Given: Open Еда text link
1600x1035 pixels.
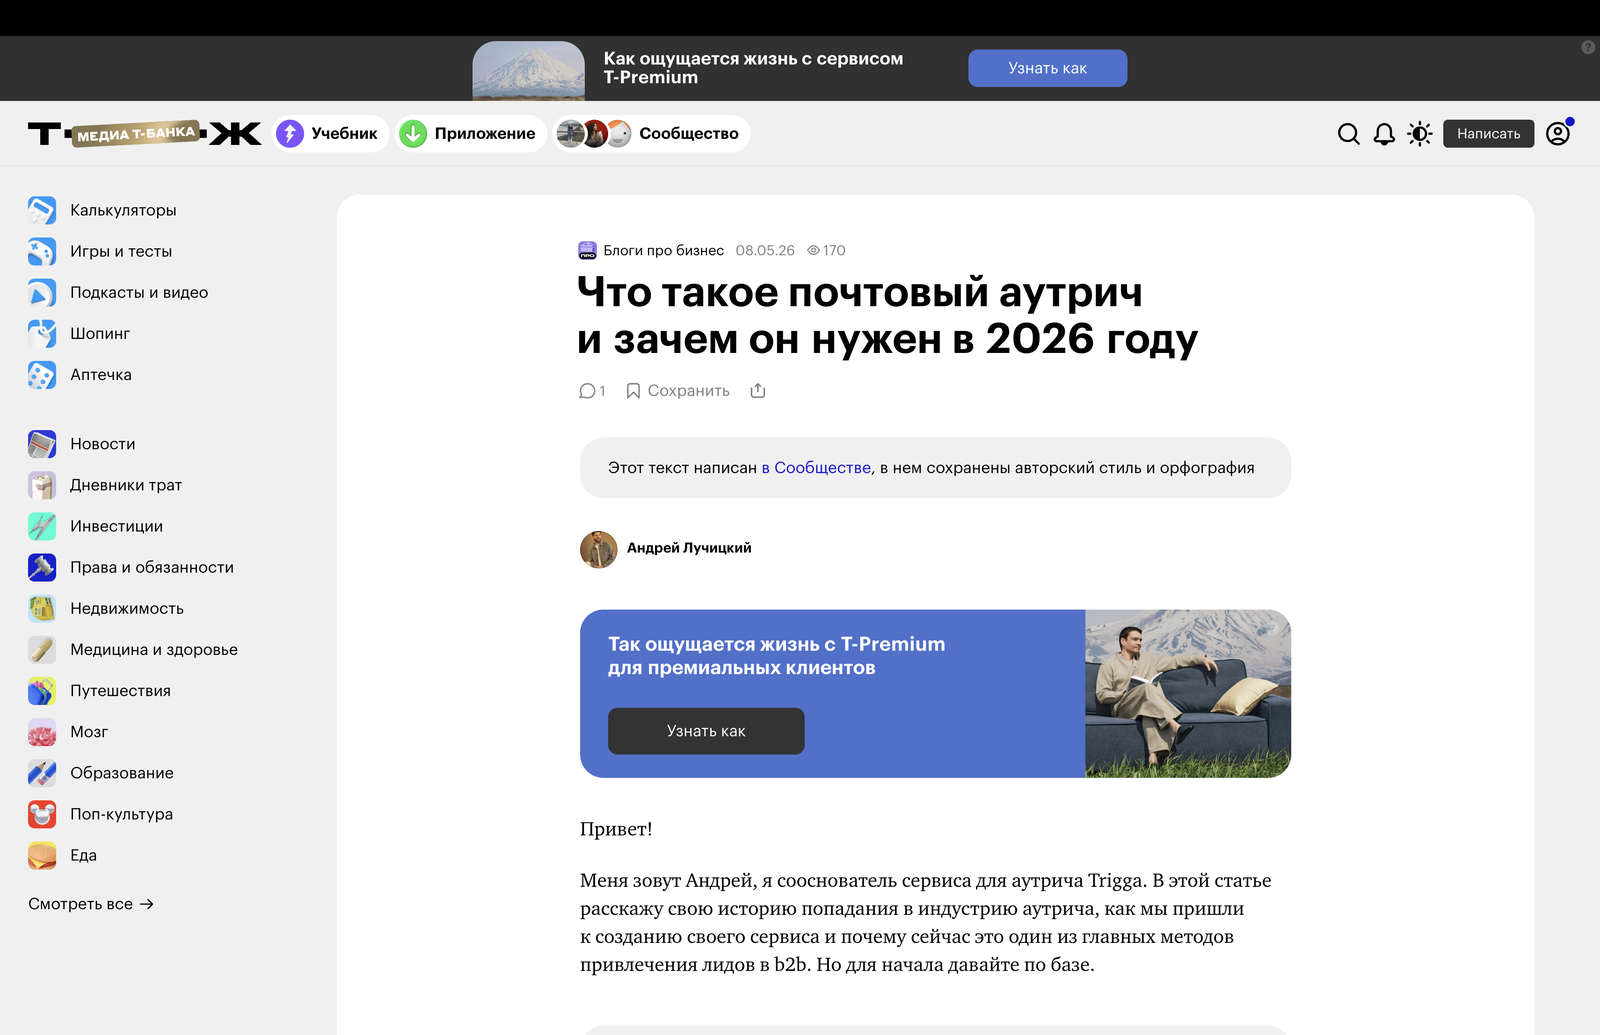Looking at the screenshot, I should 83,855.
